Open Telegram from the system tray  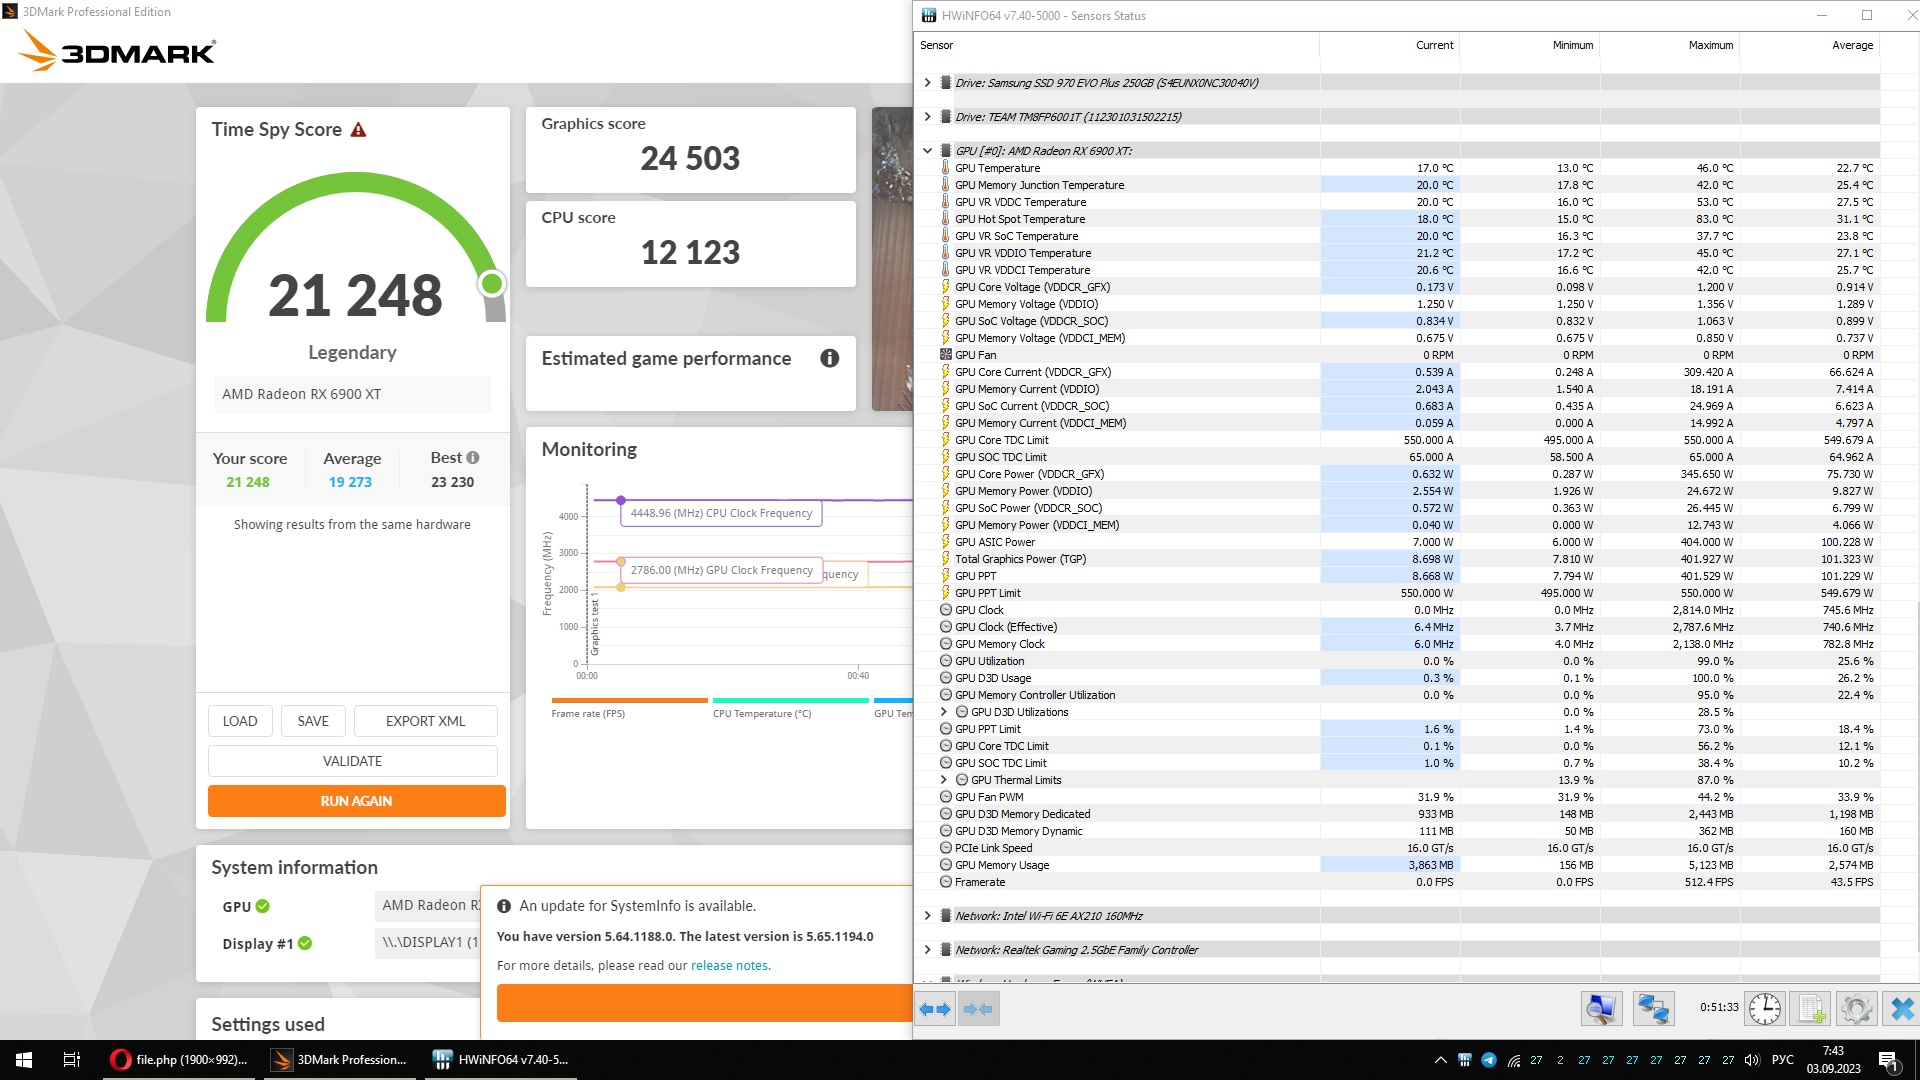(1488, 1060)
